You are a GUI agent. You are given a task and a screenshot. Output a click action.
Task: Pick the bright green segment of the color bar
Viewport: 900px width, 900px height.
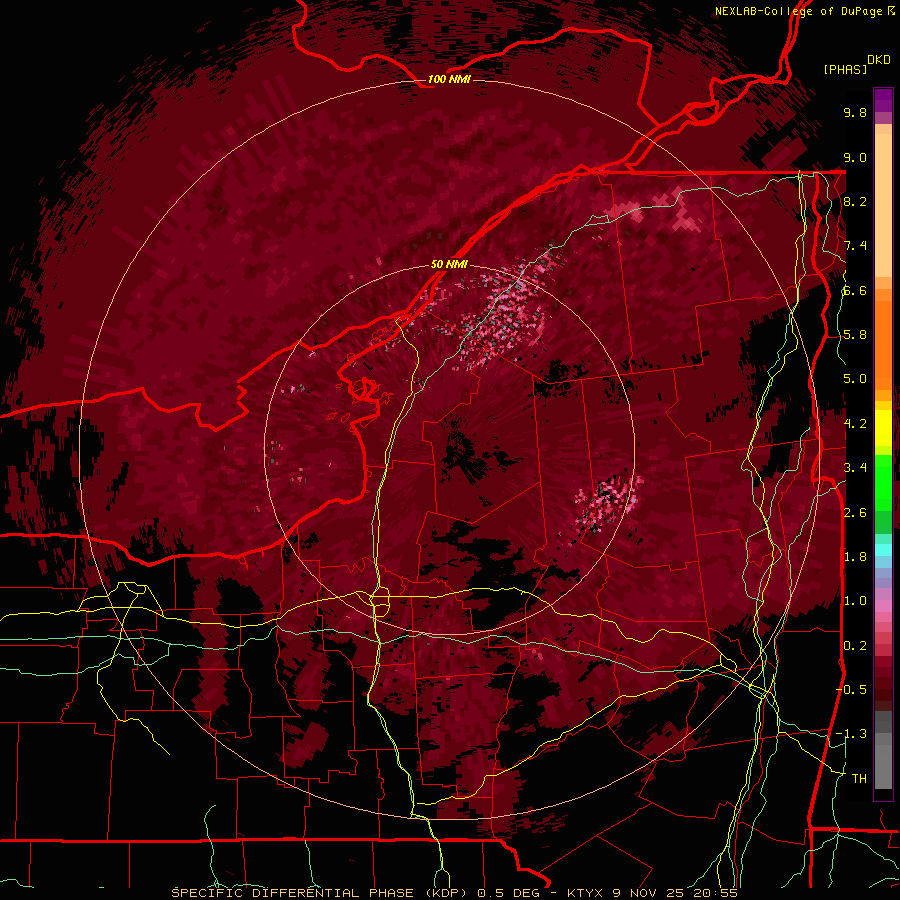click(883, 482)
